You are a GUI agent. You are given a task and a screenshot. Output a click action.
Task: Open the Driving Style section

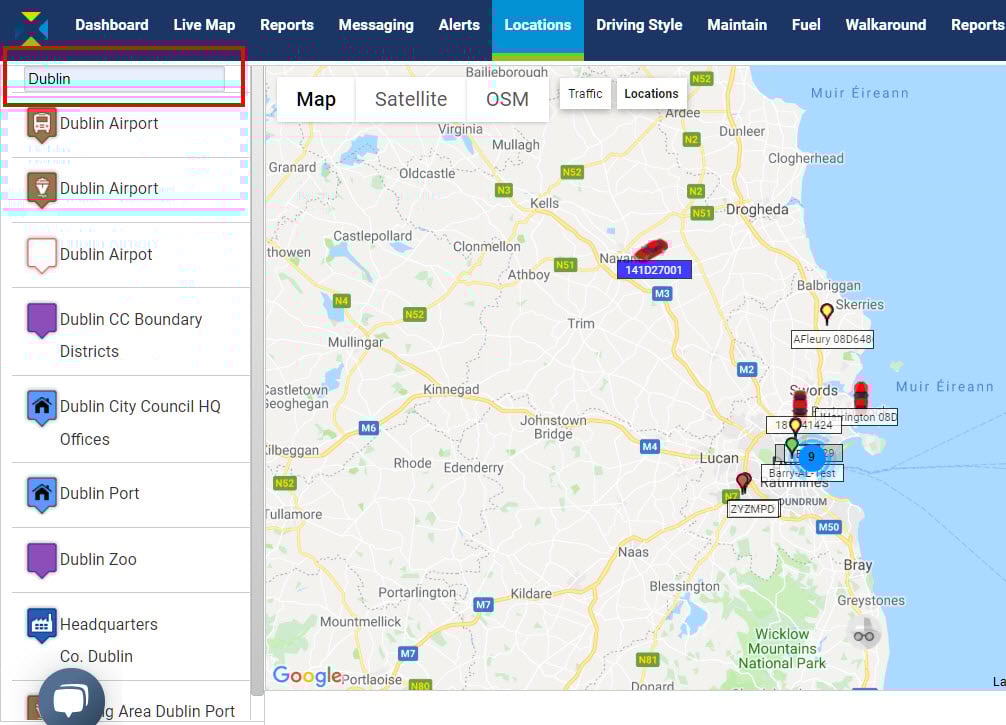tap(639, 25)
